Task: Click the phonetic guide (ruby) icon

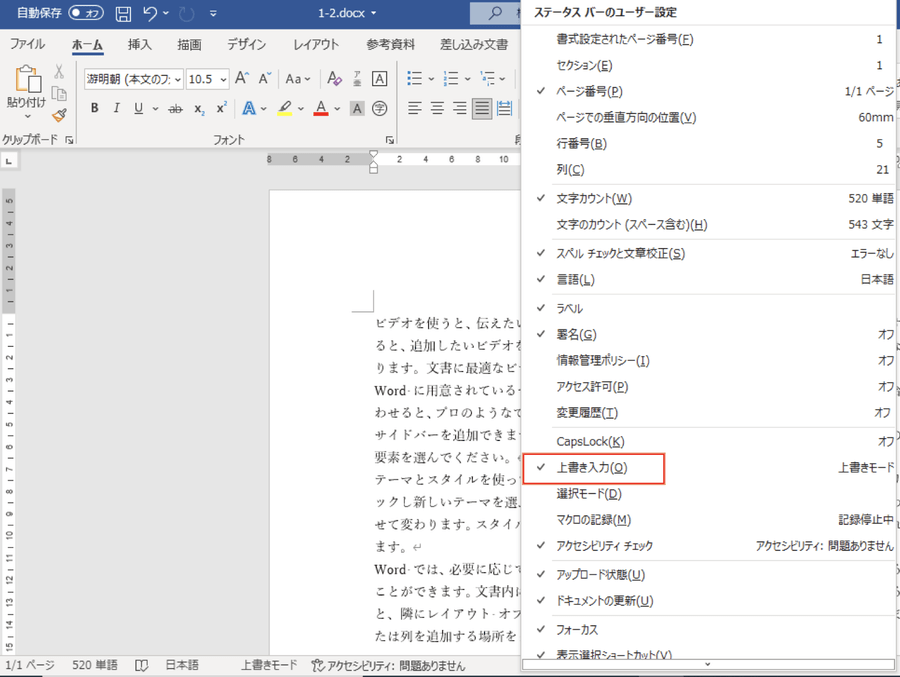Action: click(x=357, y=78)
